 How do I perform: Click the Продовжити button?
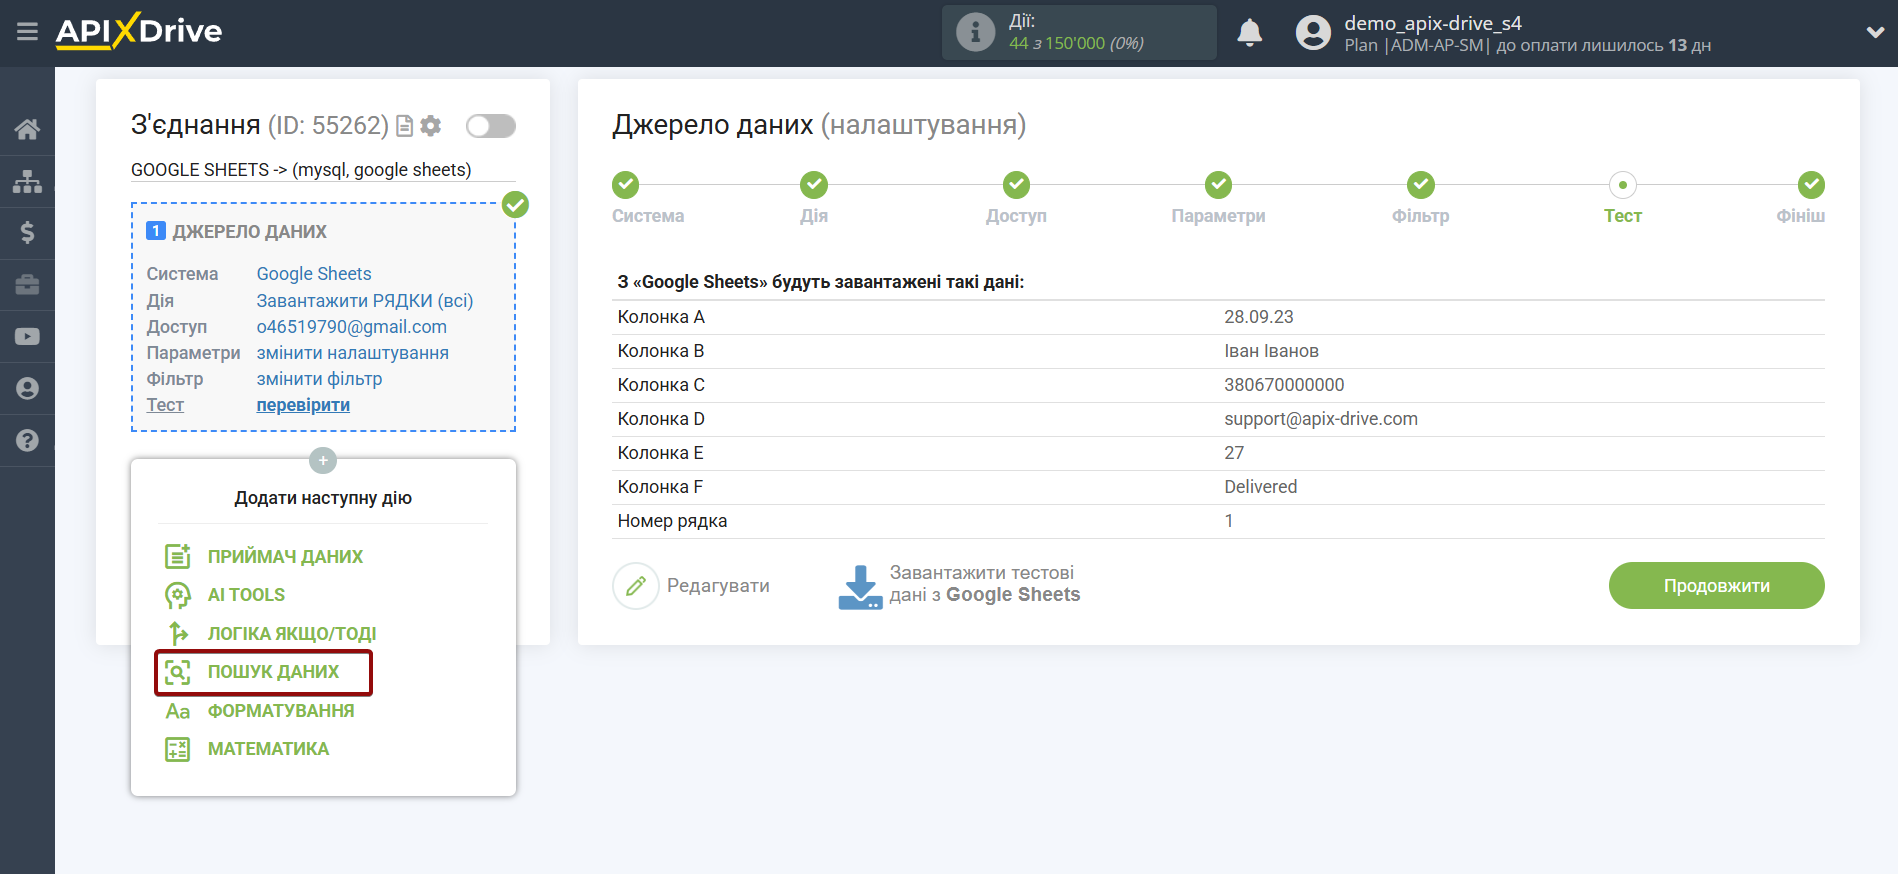pyautogui.click(x=1716, y=586)
